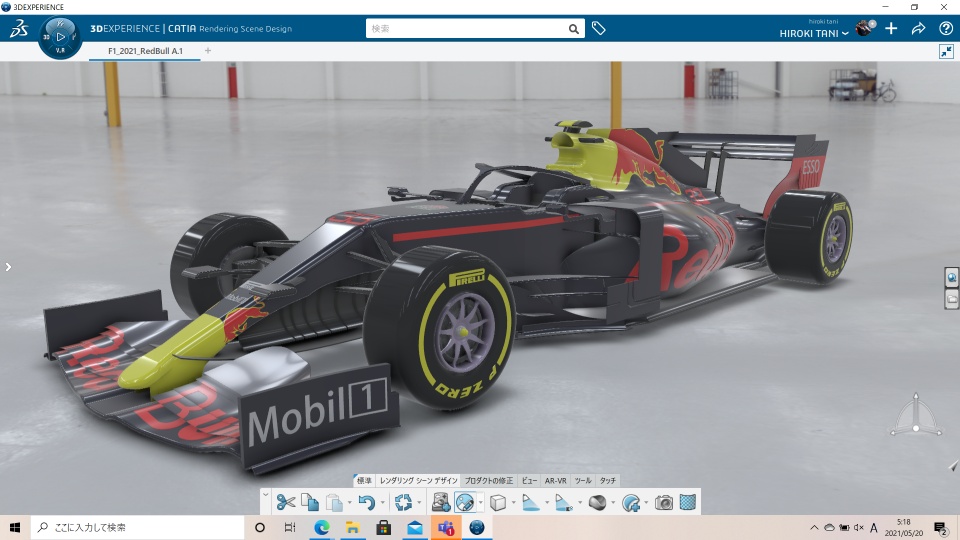960x540 pixels.
Task: Open the tag (6WTags) icon
Action: tap(598, 28)
